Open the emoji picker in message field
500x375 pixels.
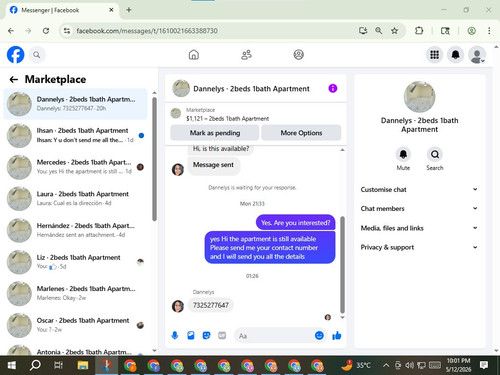tap(319, 335)
